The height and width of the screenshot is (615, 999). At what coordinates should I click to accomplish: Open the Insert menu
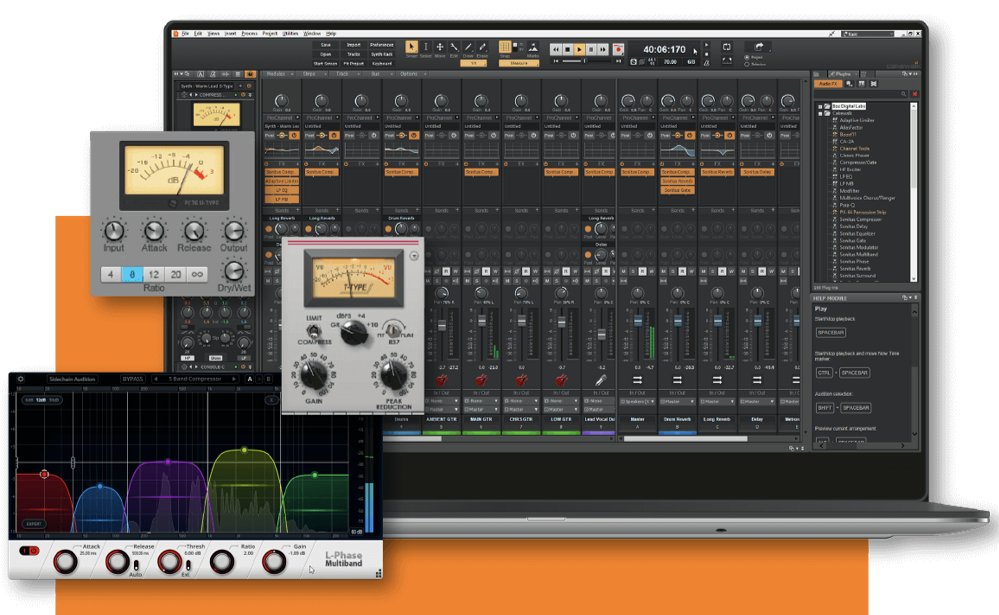pyautogui.click(x=230, y=33)
